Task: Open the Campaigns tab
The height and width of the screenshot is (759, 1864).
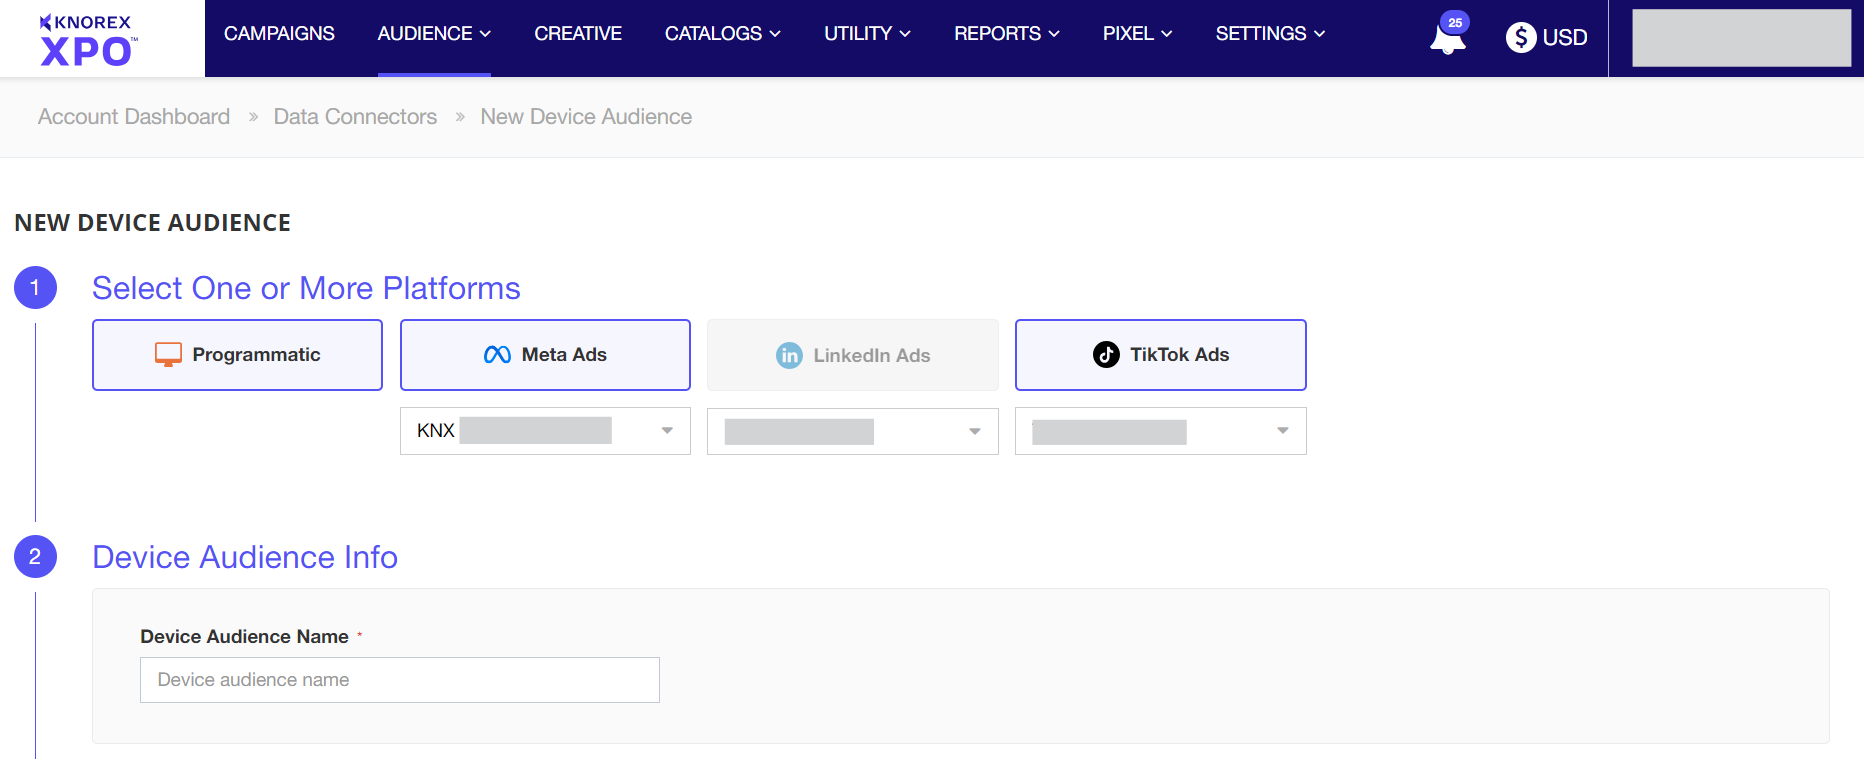Action: [279, 34]
